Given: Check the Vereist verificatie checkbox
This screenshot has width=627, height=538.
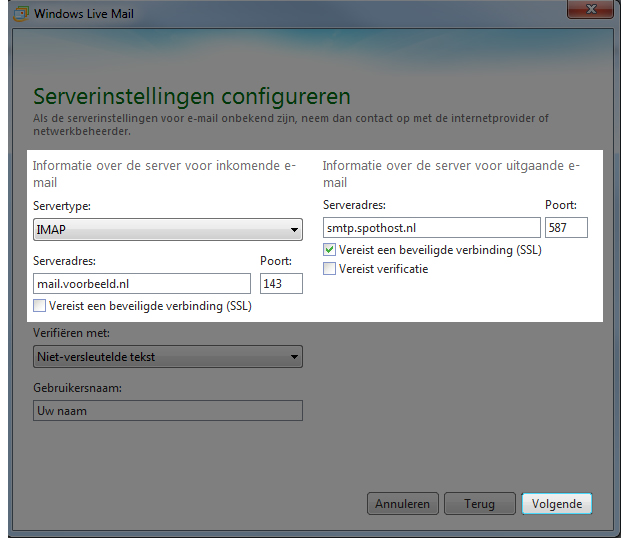Looking at the screenshot, I should pyautogui.click(x=329, y=268).
